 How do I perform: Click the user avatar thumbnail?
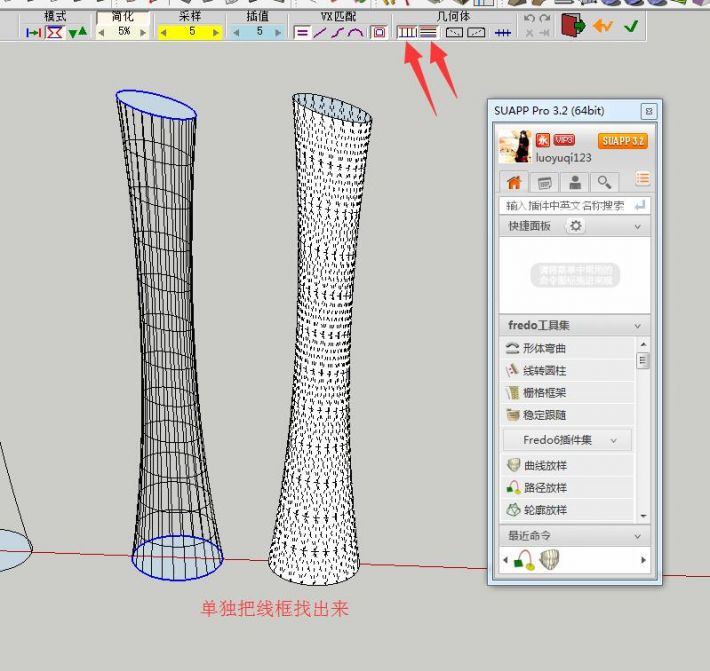[514, 145]
